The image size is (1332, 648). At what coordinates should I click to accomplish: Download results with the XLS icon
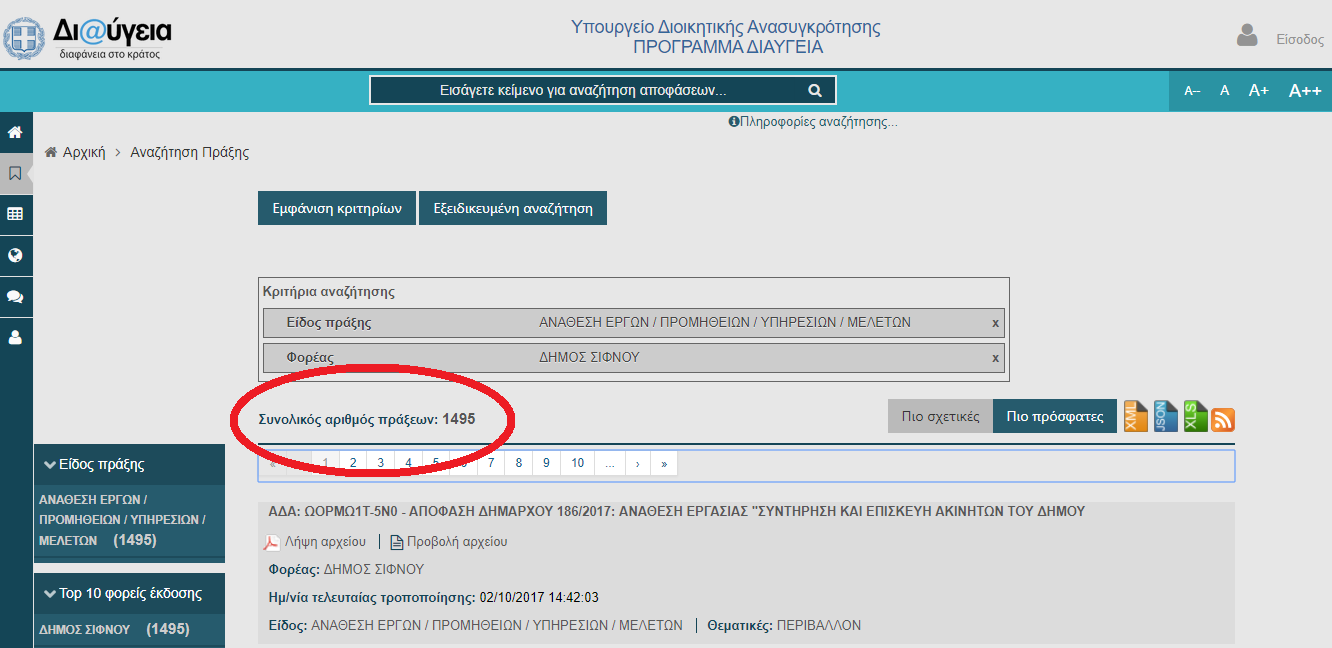(1195, 416)
